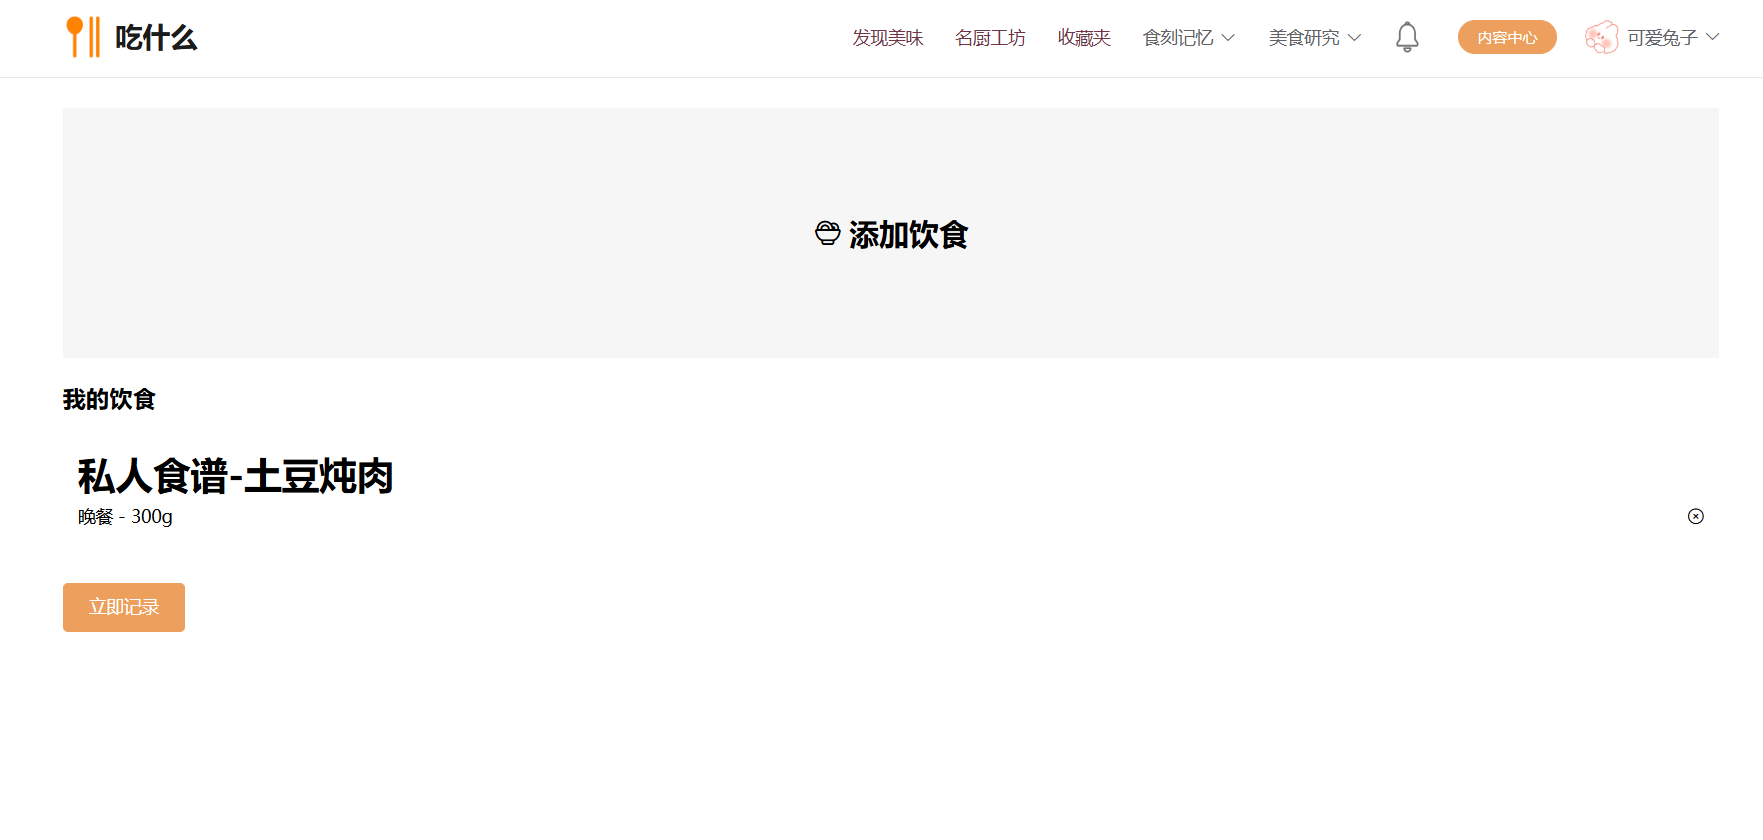The height and width of the screenshot is (840, 1763).
Task: Expand the 美食研究 dropdown menu
Action: (1315, 38)
